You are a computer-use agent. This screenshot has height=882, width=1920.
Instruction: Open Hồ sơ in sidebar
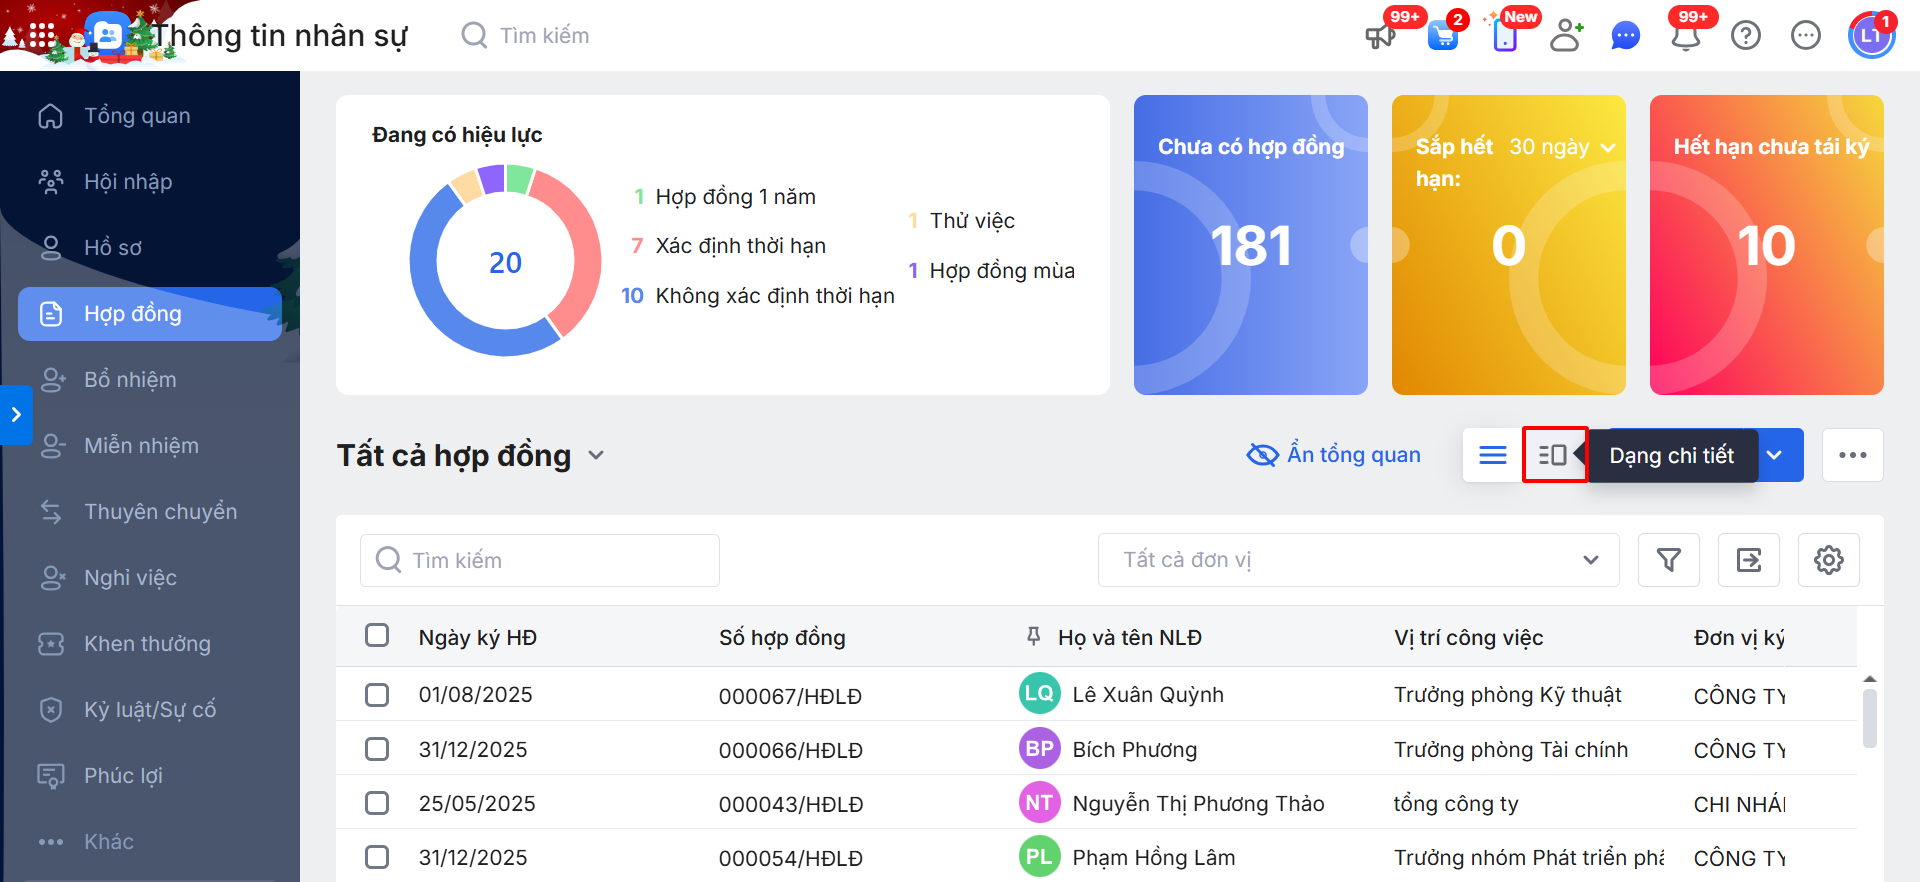pos(150,248)
